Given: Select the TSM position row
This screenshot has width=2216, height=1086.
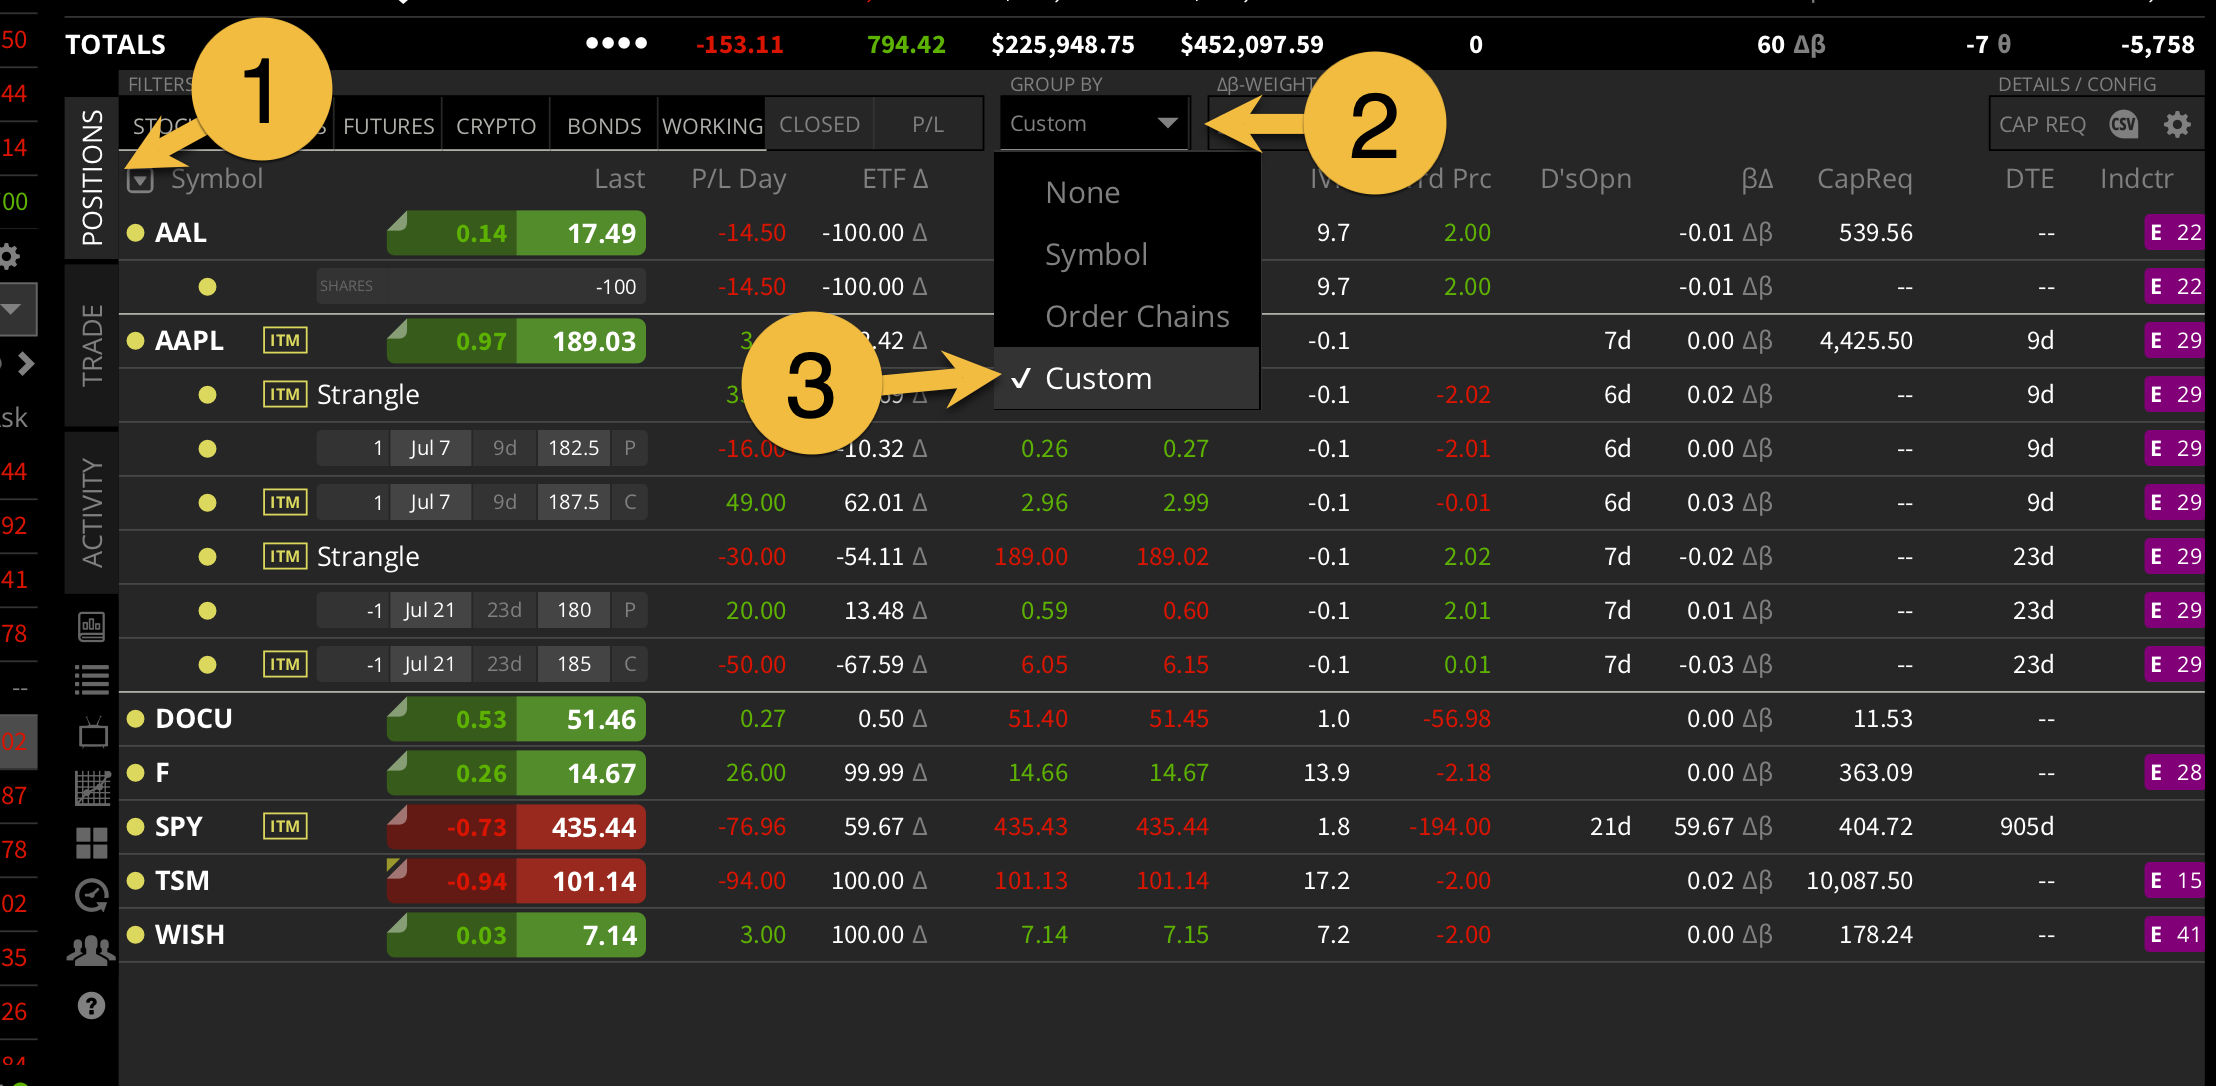Looking at the screenshot, I should (400, 880).
